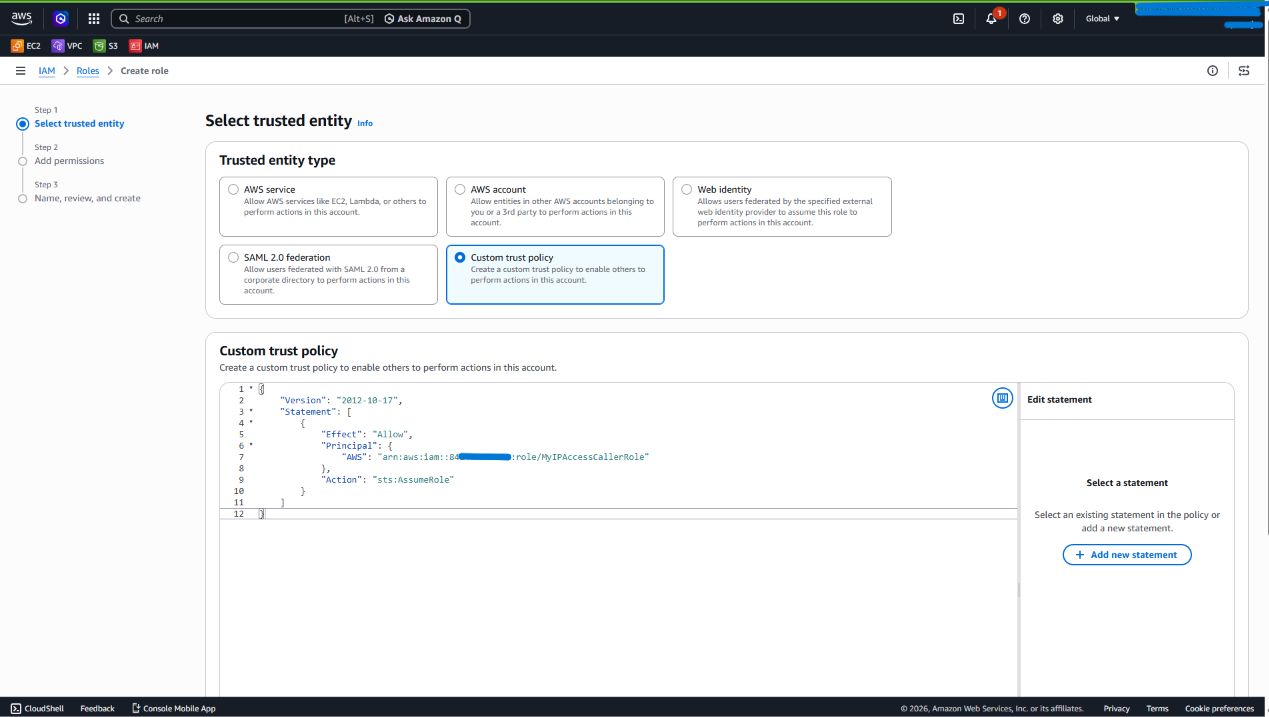Image resolution: width=1269 pixels, height=717 pixels.
Task: Open Ask Amazon Q assistant
Action: click(x=424, y=19)
